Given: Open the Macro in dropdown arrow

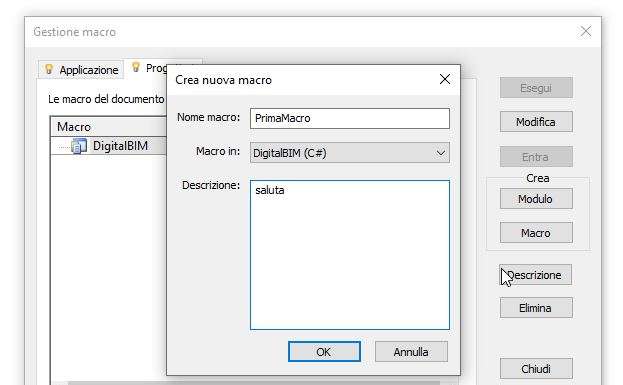Looking at the screenshot, I should point(440,153).
